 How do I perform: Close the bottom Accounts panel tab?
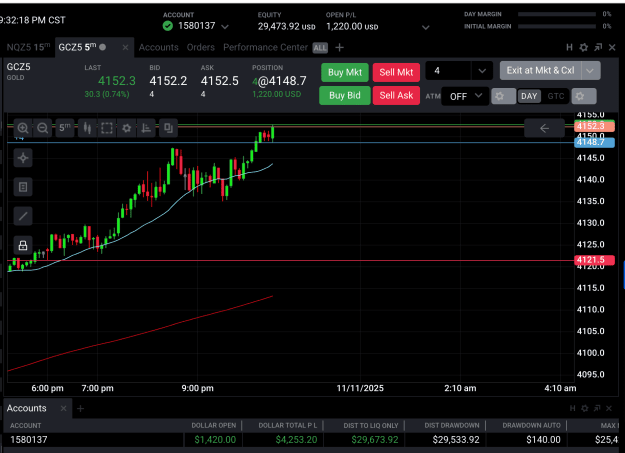pos(63,408)
